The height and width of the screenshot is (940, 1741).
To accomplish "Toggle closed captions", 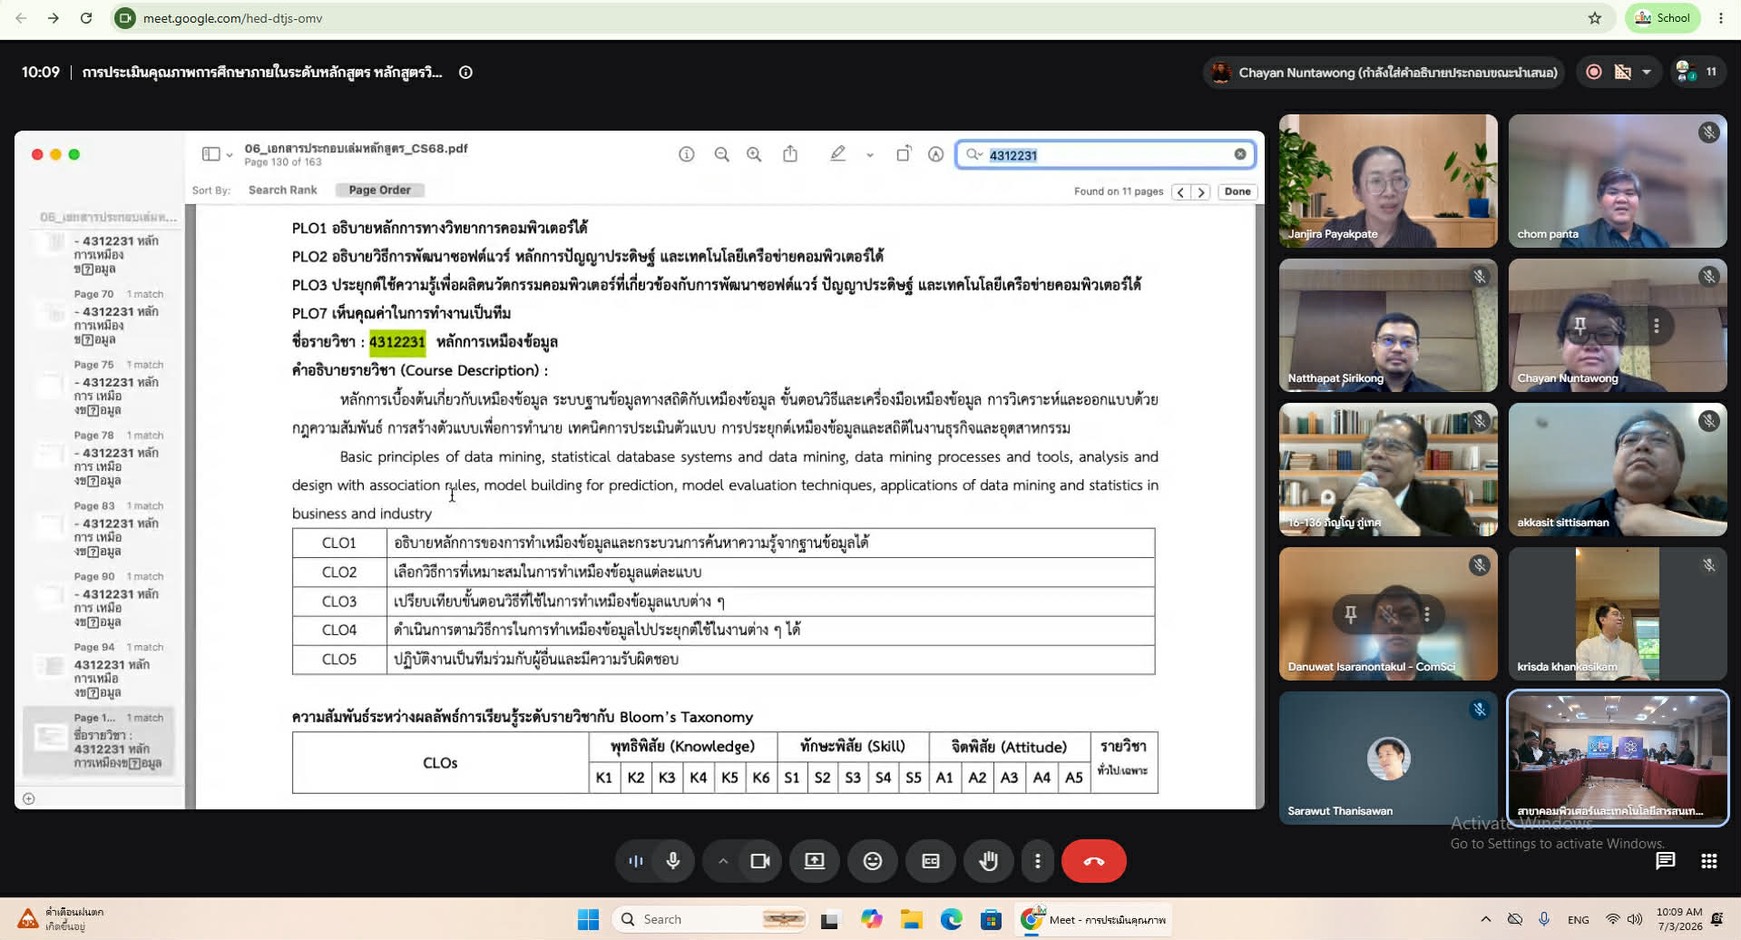I will [931, 861].
